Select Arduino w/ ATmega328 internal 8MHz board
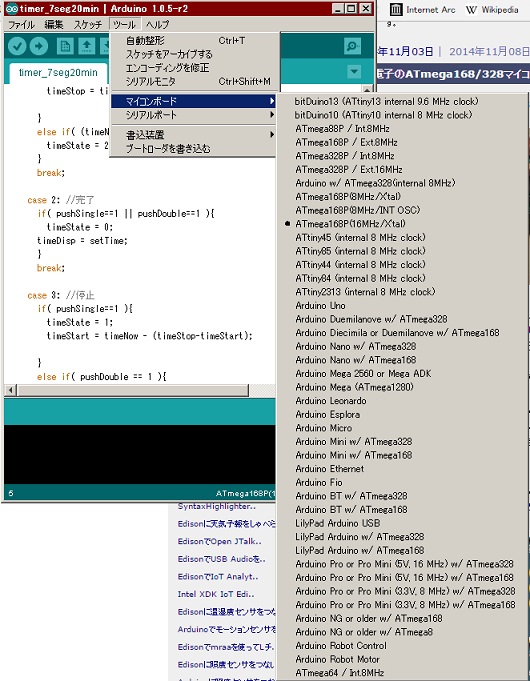Viewport: 530px width, 681px height. point(402,183)
